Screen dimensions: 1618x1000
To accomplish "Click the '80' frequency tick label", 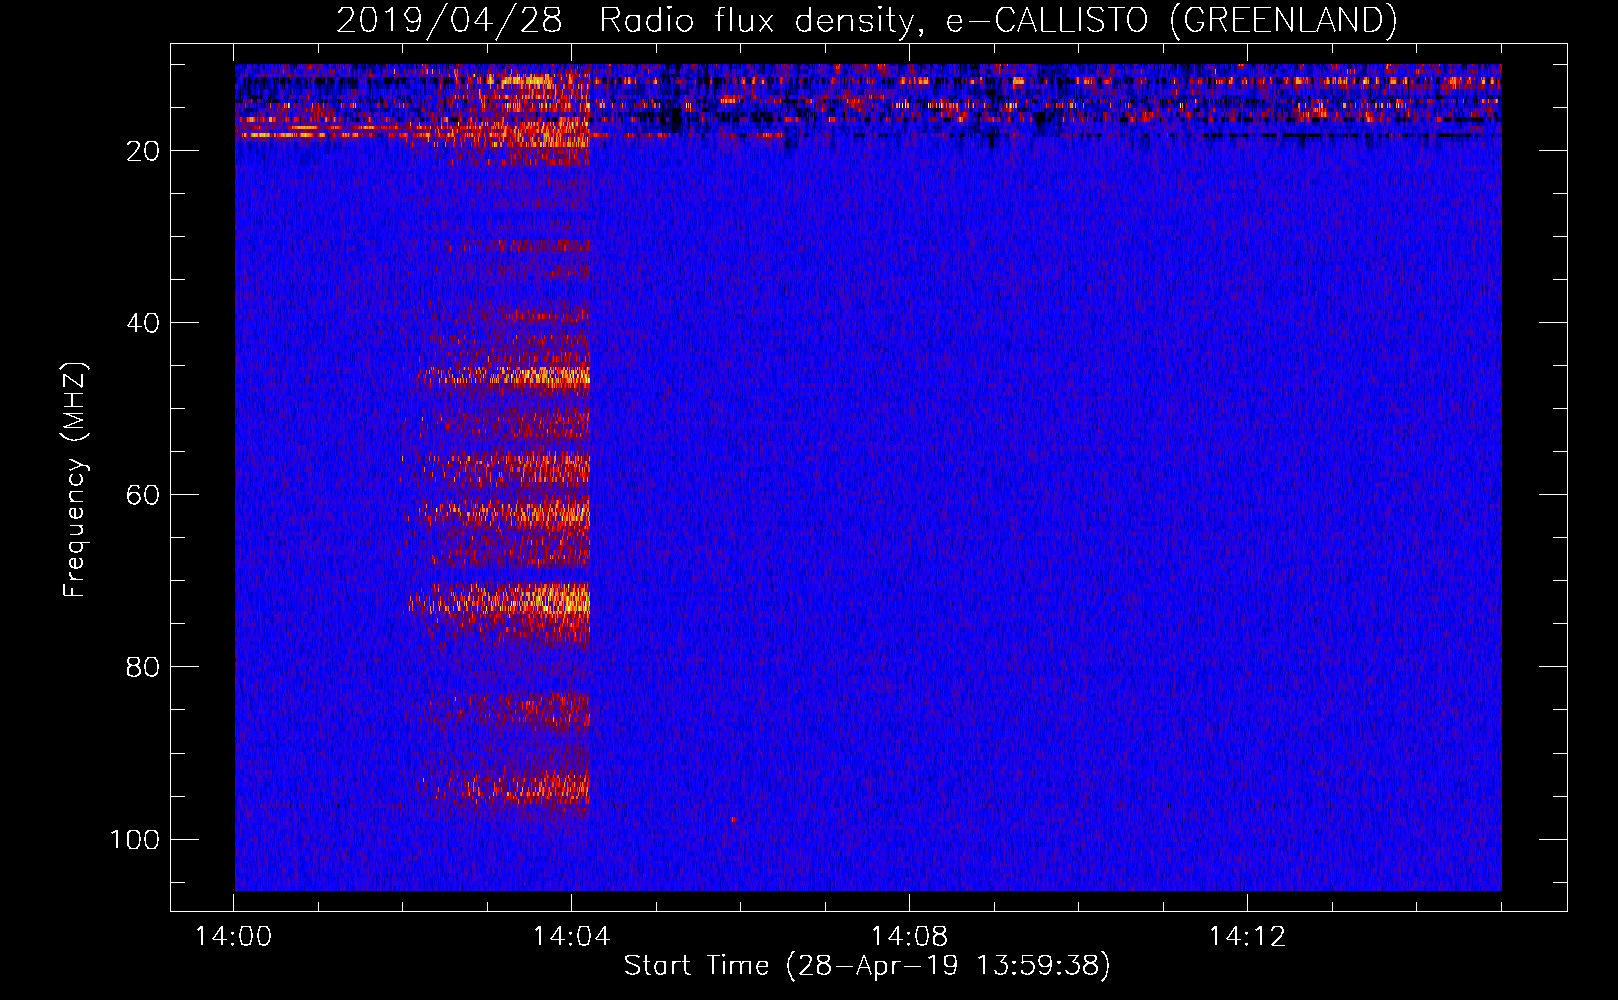I will point(143,667).
